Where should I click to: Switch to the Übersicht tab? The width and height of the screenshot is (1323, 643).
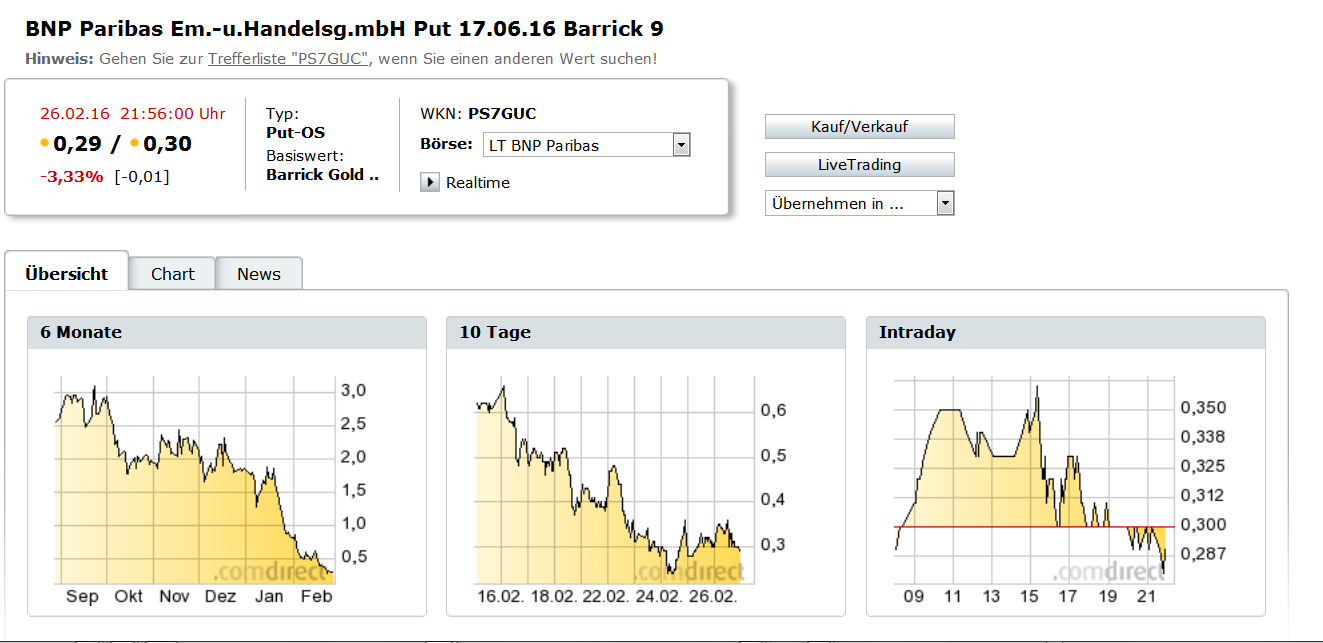coord(66,274)
